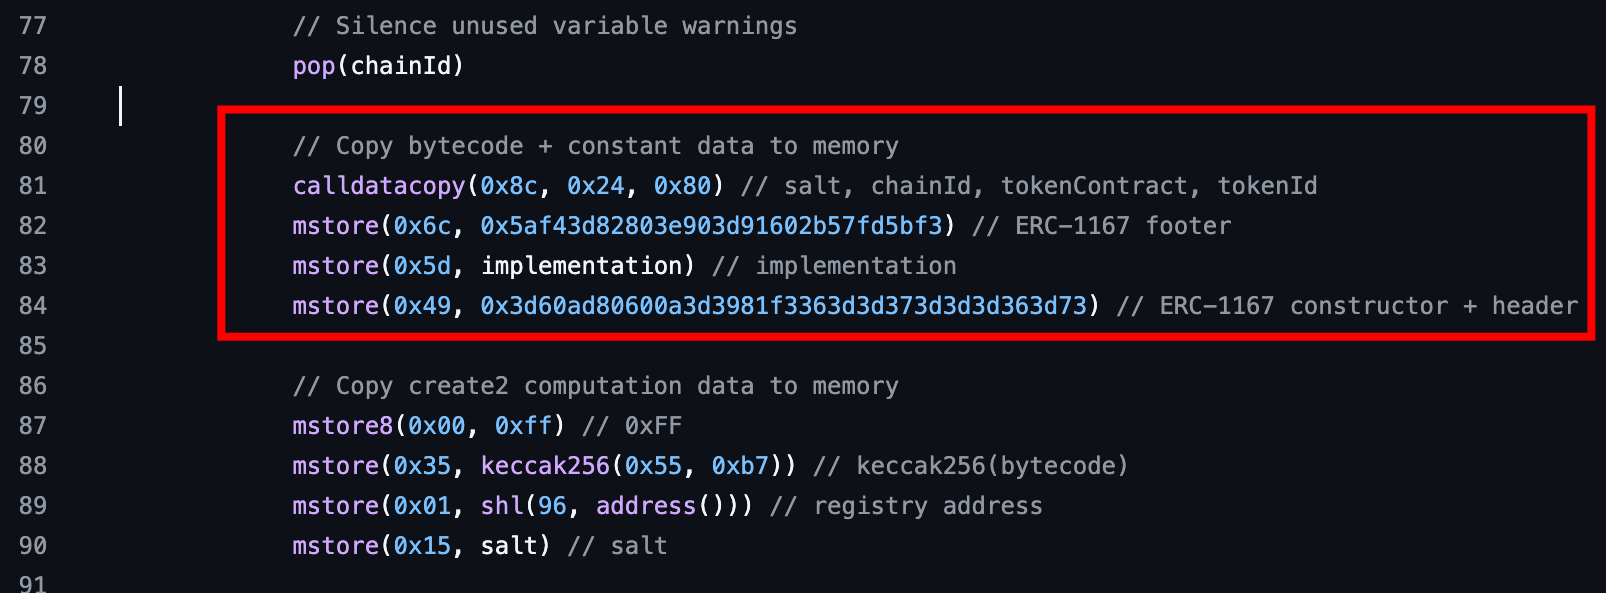Click the ERC-1167 constructor header hex value
This screenshot has height=593, width=1606.
click(x=783, y=306)
